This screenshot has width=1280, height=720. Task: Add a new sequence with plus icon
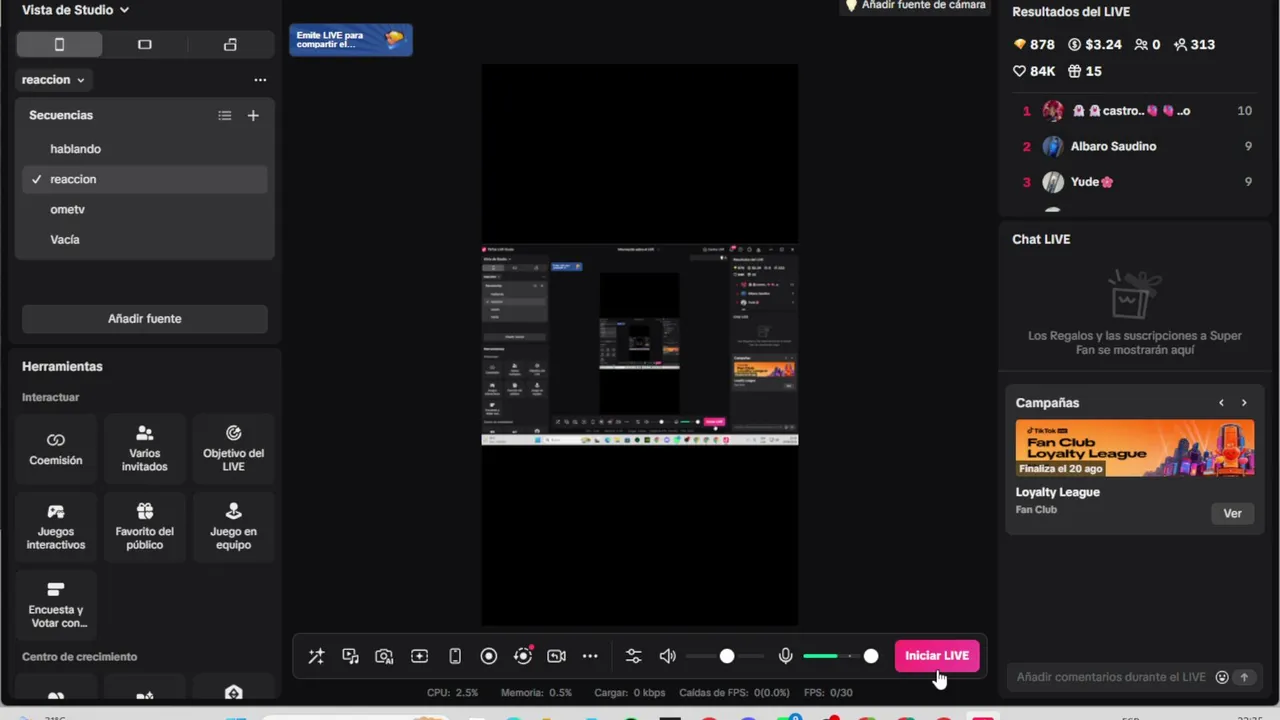point(253,116)
